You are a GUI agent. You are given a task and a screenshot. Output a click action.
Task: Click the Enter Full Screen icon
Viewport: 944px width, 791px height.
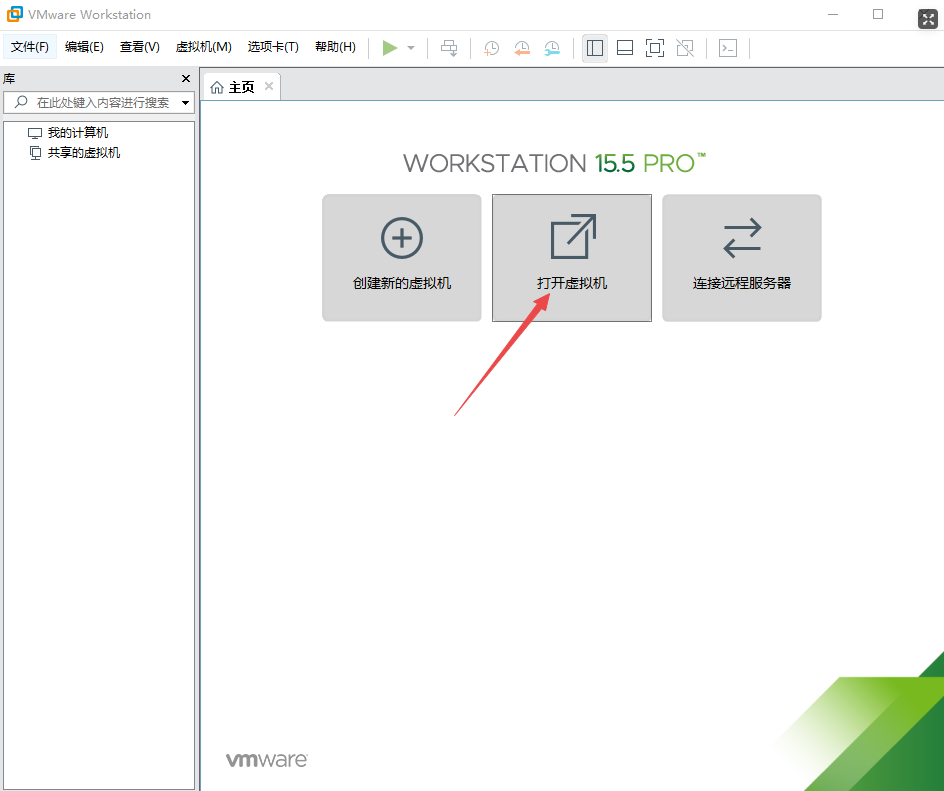tap(654, 48)
